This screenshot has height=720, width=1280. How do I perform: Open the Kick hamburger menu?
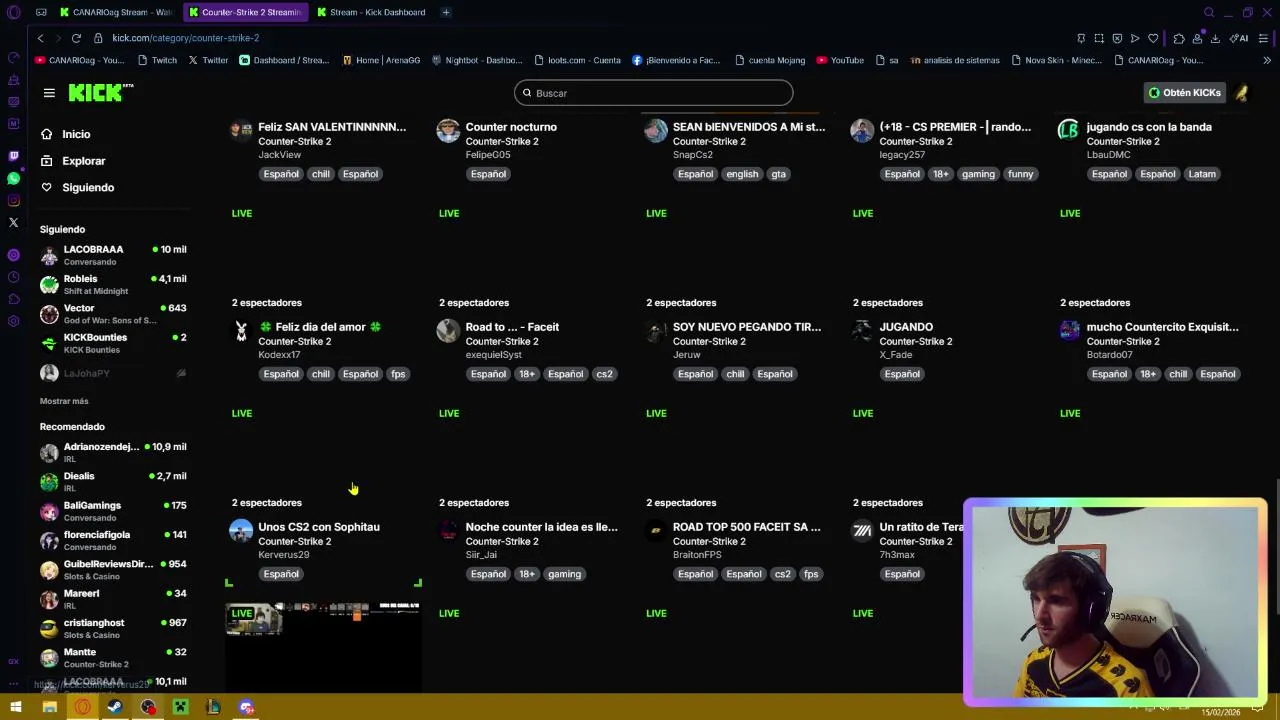(49, 93)
